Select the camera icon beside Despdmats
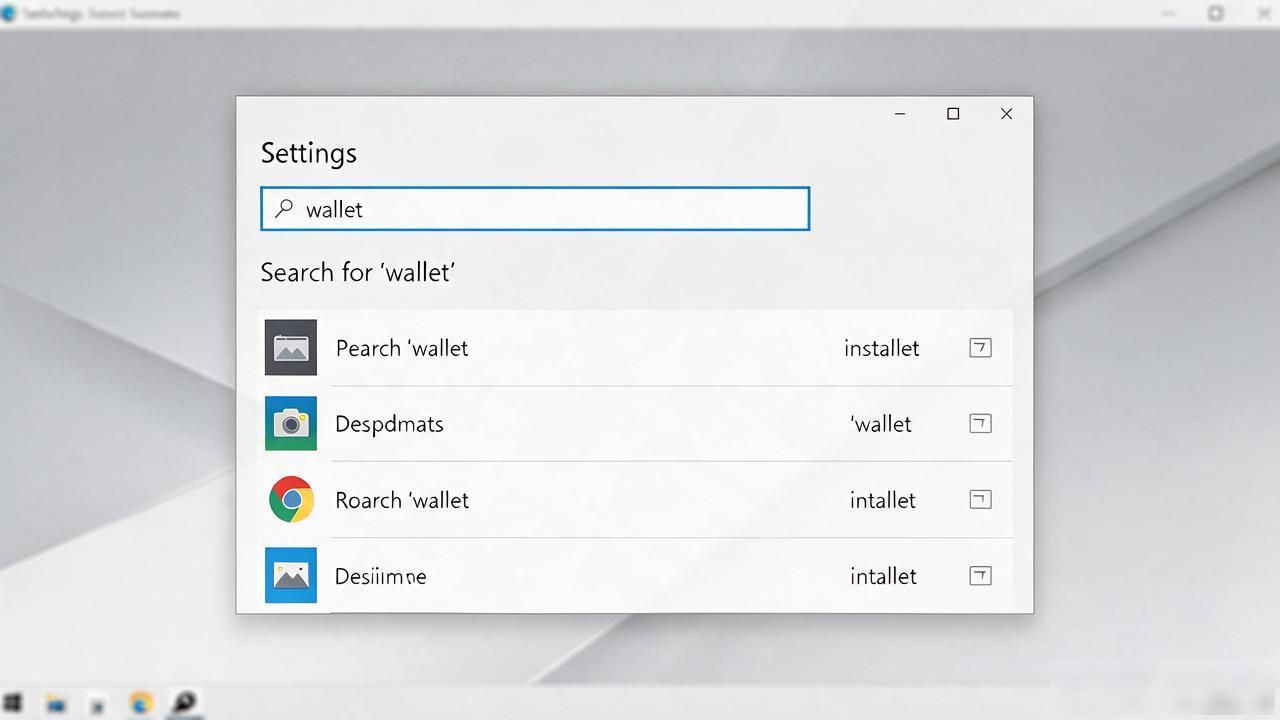Image resolution: width=1280 pixels, height=720 pixels. 291,424
